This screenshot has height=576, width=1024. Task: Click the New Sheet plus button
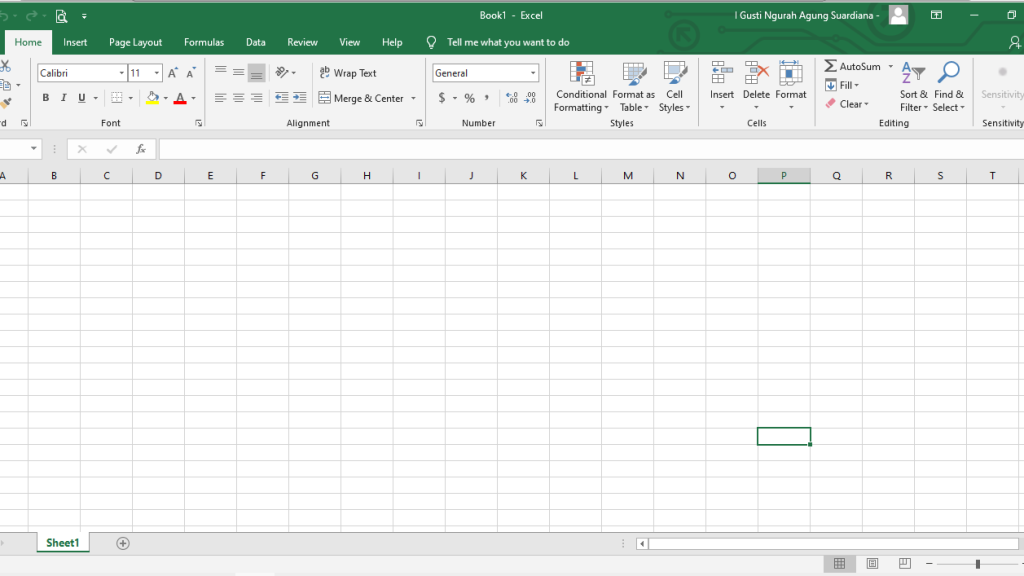click(x=122, y=542)
